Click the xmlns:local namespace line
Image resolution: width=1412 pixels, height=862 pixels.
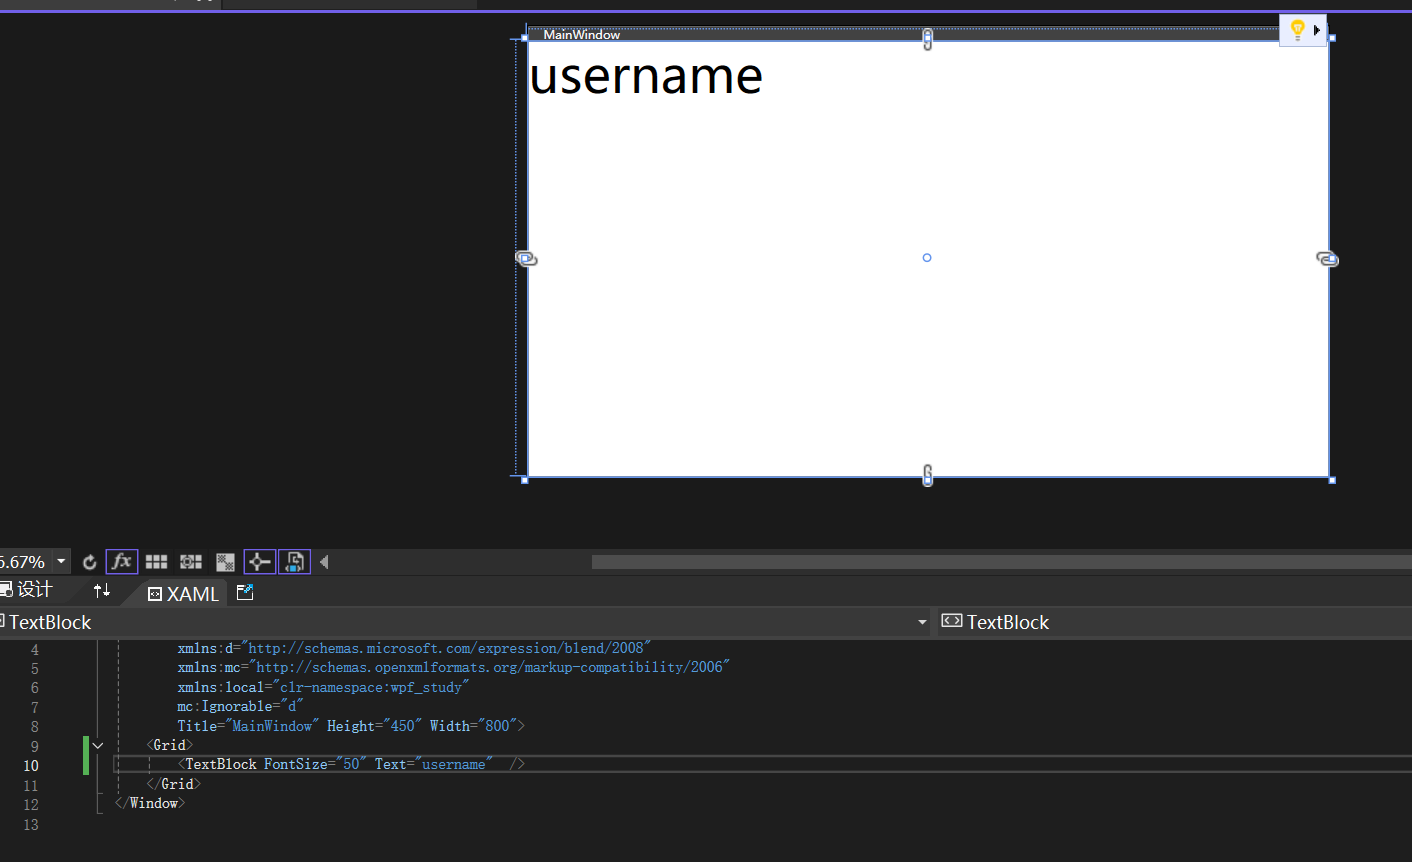[x=323, y=687]
